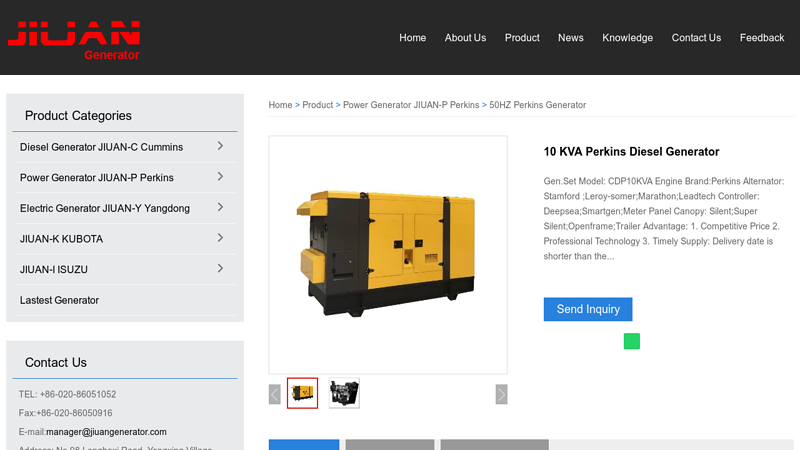The image size is (800, 450).
Task: Click the Product Categories heading
Action: click(x=78, y=116)
